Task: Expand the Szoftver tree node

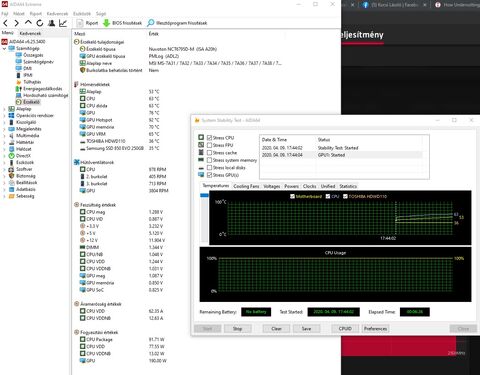Action: (x=4, y=169)
